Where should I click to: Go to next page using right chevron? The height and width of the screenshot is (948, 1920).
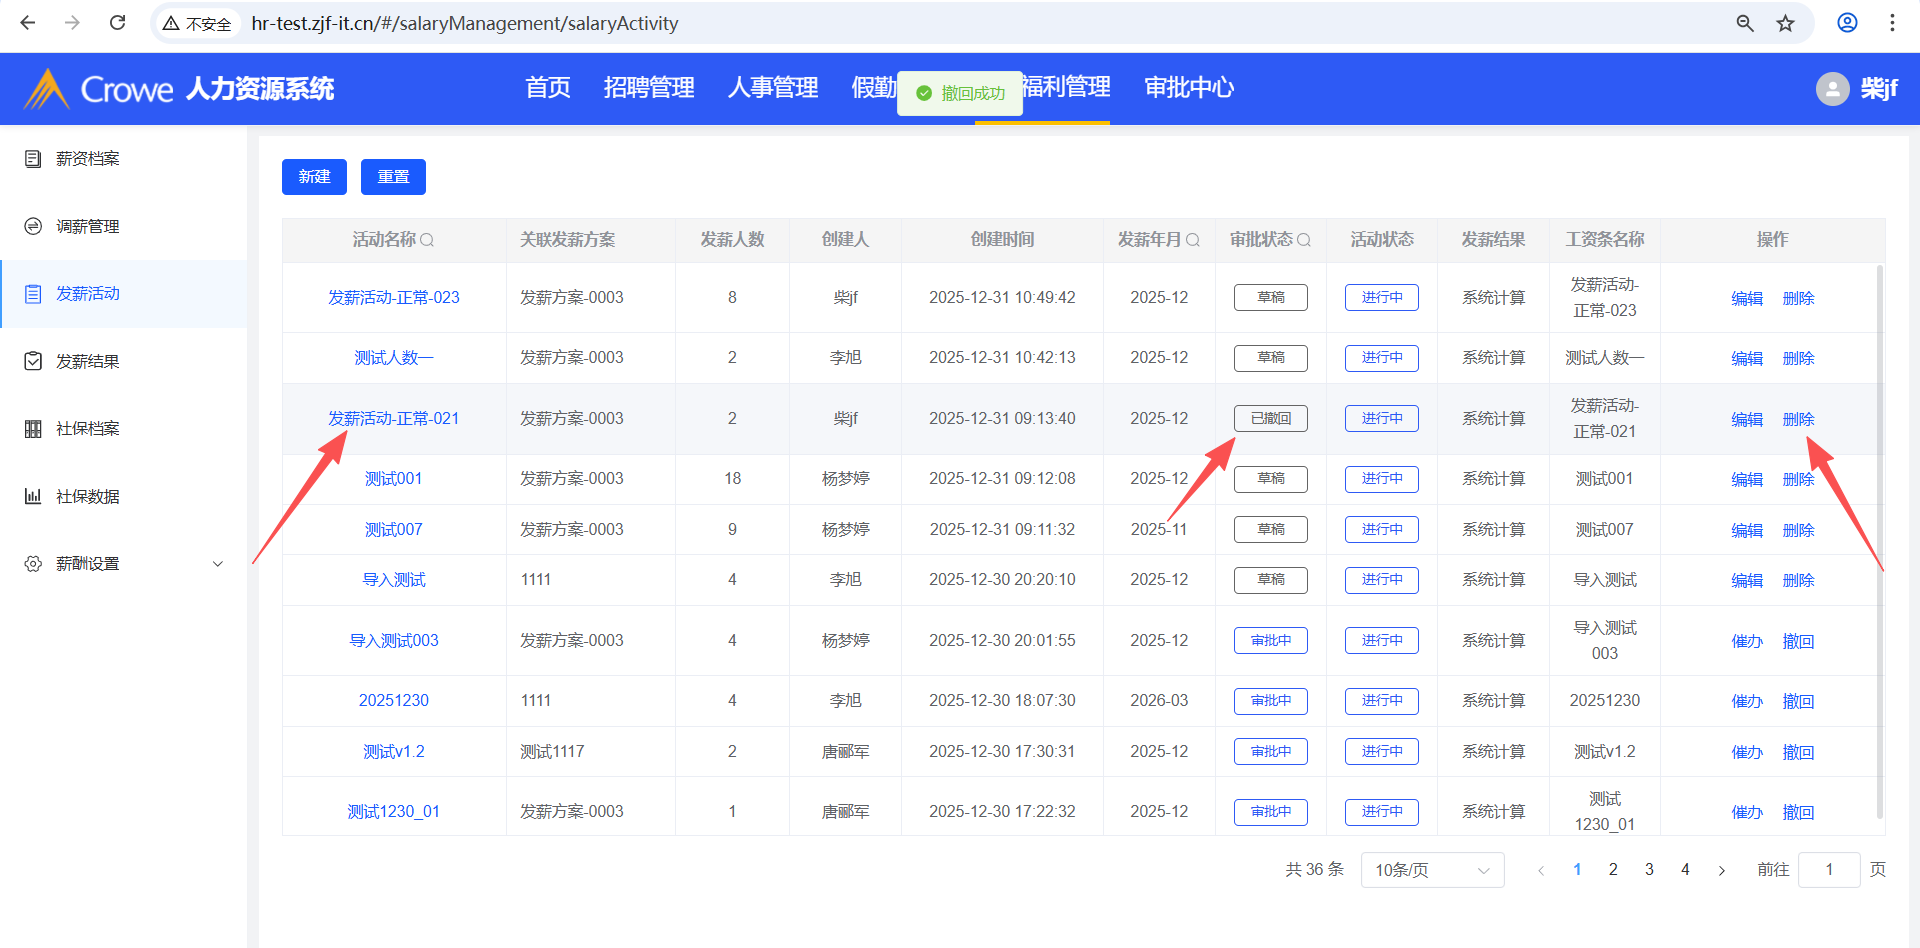coord(1721,870)
